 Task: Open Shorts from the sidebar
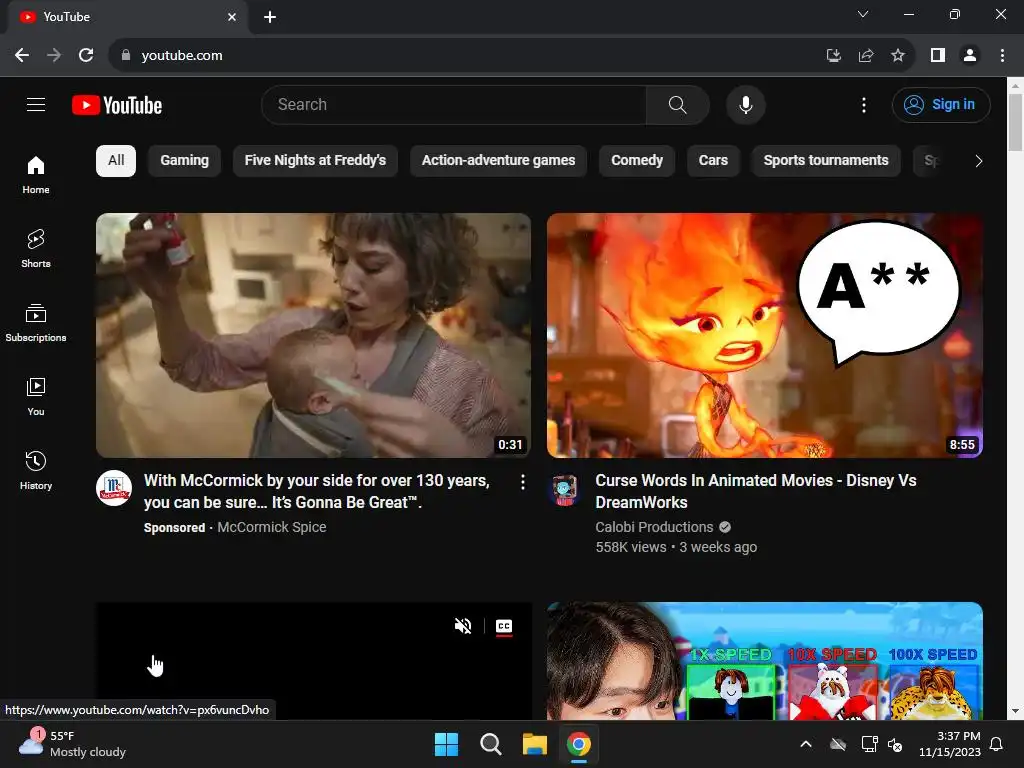click(36, 249)
